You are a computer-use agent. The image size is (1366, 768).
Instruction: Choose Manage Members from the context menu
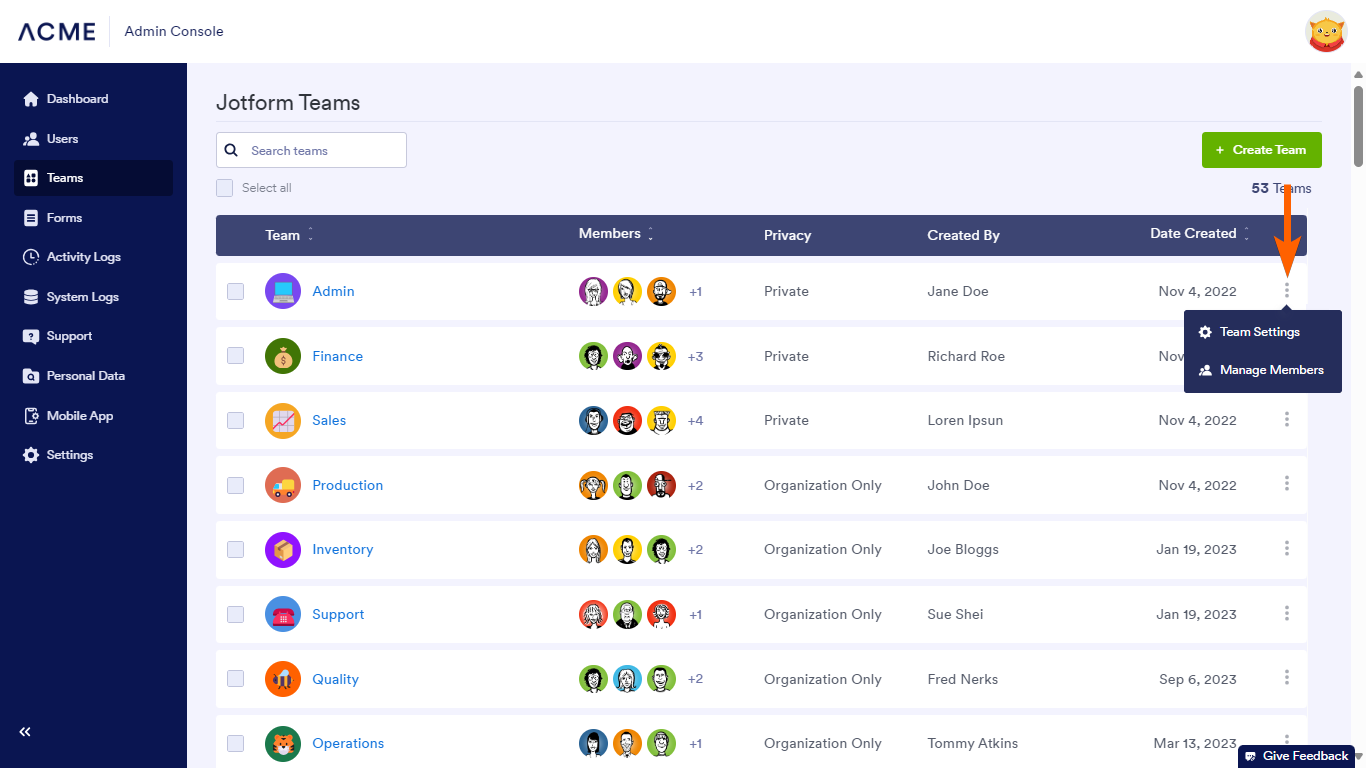[1262, 370]
